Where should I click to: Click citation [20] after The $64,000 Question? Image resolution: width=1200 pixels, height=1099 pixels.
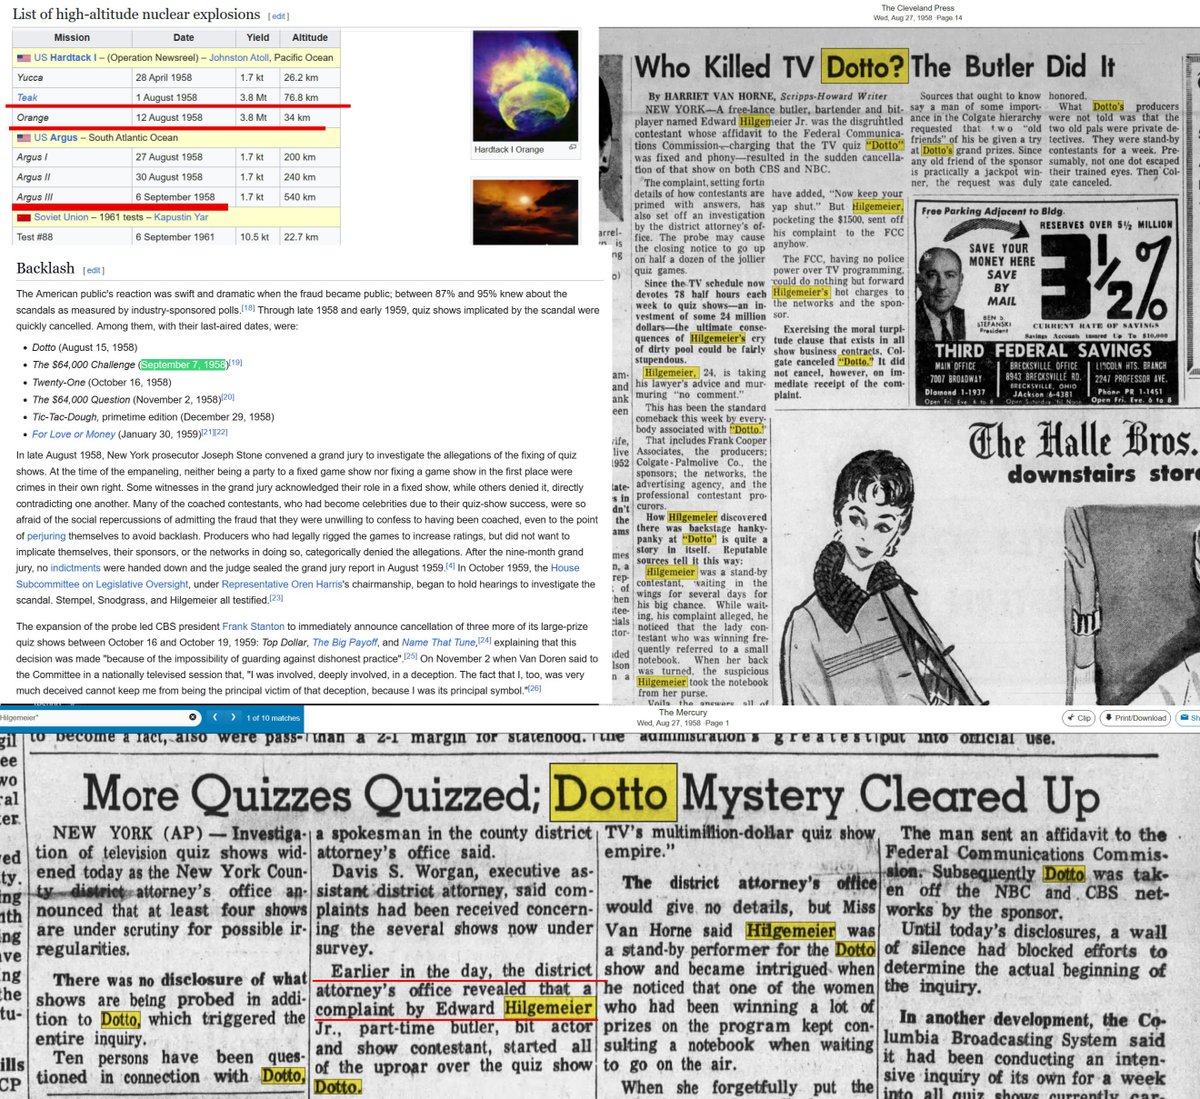(x=227, y=397)
